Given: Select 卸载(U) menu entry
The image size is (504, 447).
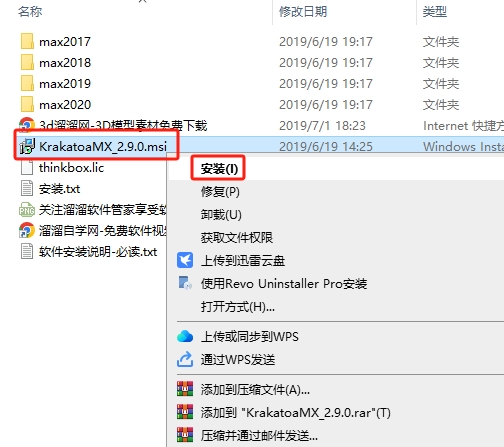Looking at the screenshot, I should [221, 215].
